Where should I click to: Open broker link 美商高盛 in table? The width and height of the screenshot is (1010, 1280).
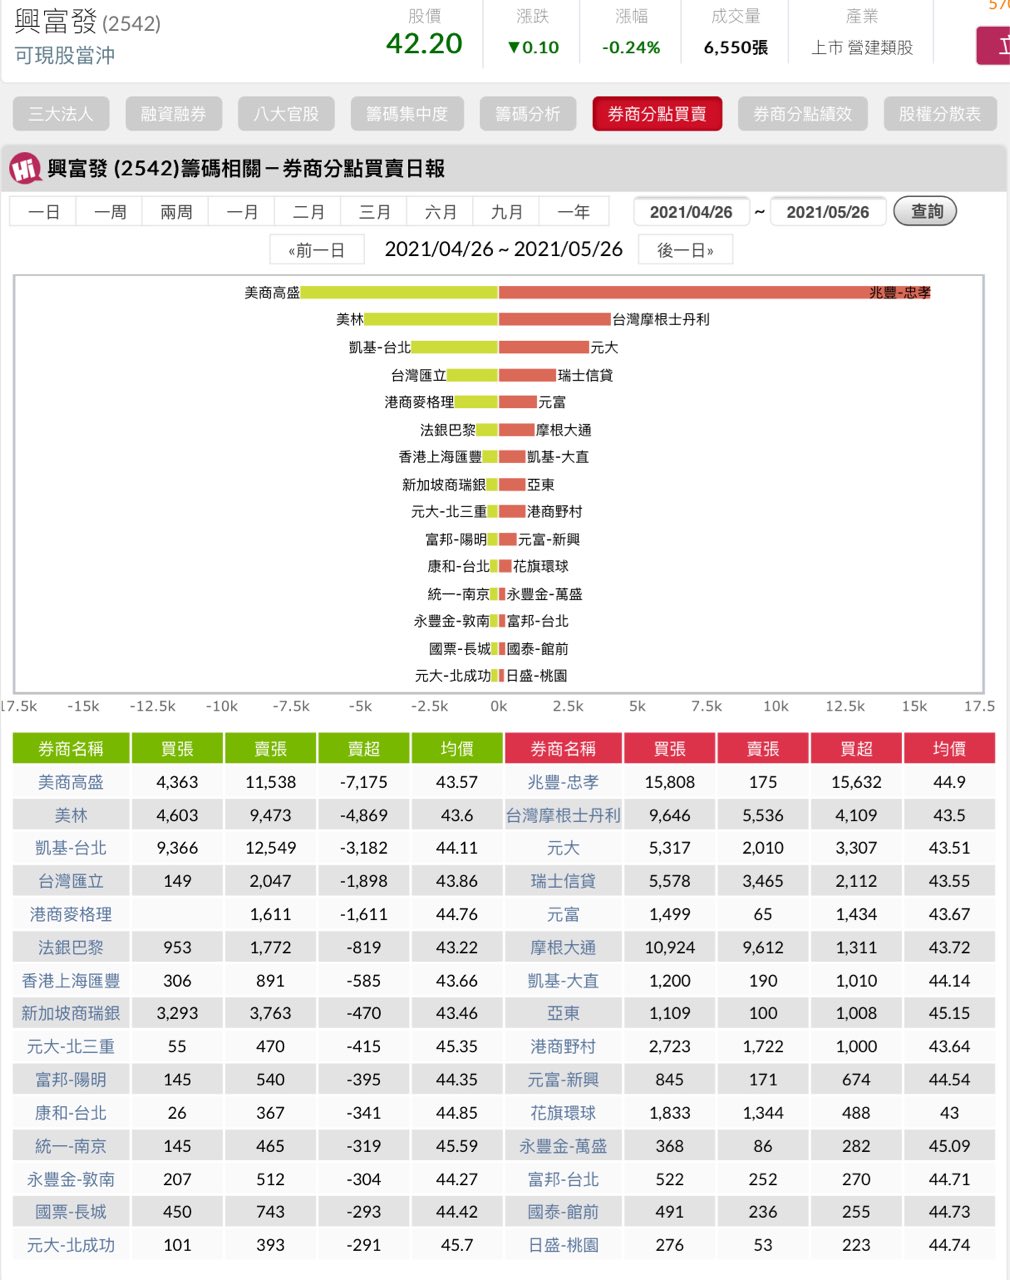(71, 782)
